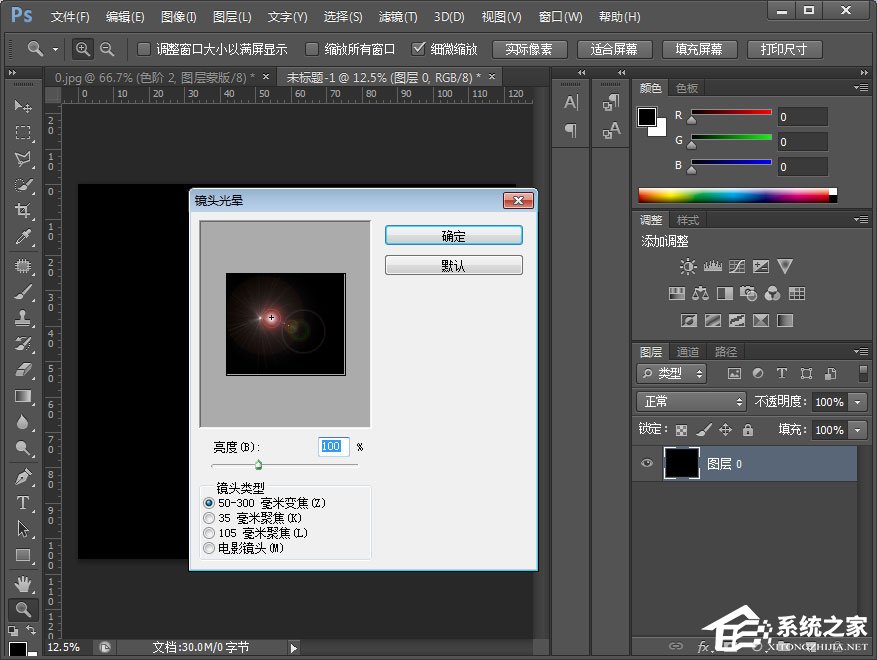Image resolution: width=877 pixels, height=660 pixels.
Task: Open the 滤镜(T) menu
Action: point(399,17)
